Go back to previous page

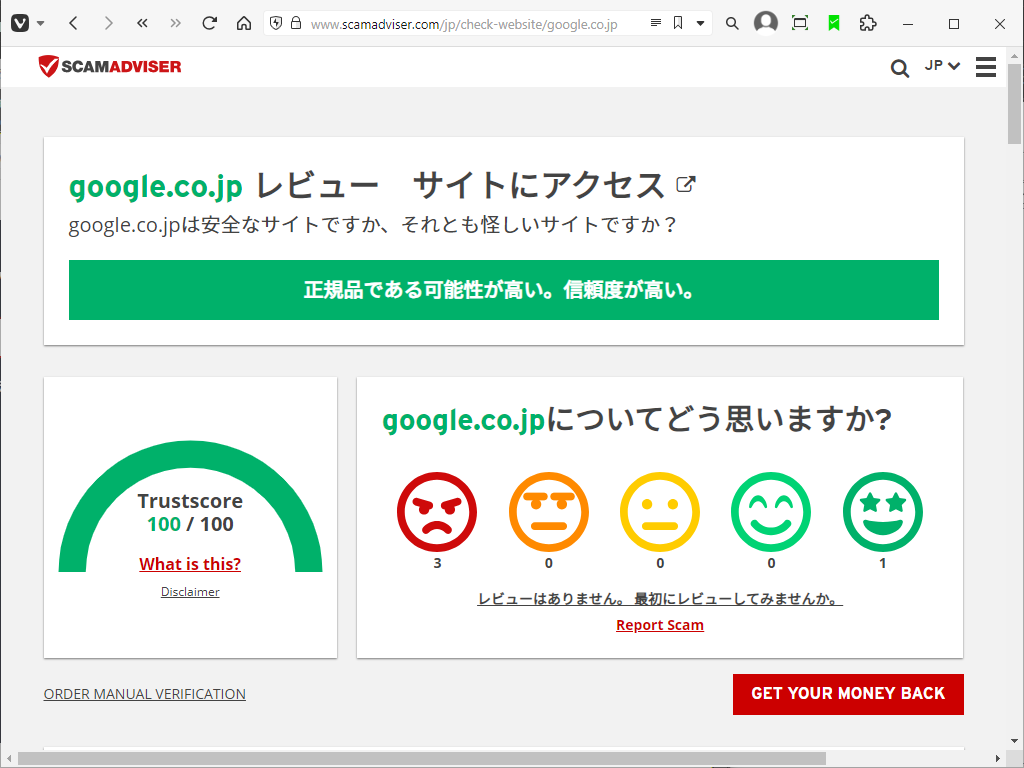[73, 24]
